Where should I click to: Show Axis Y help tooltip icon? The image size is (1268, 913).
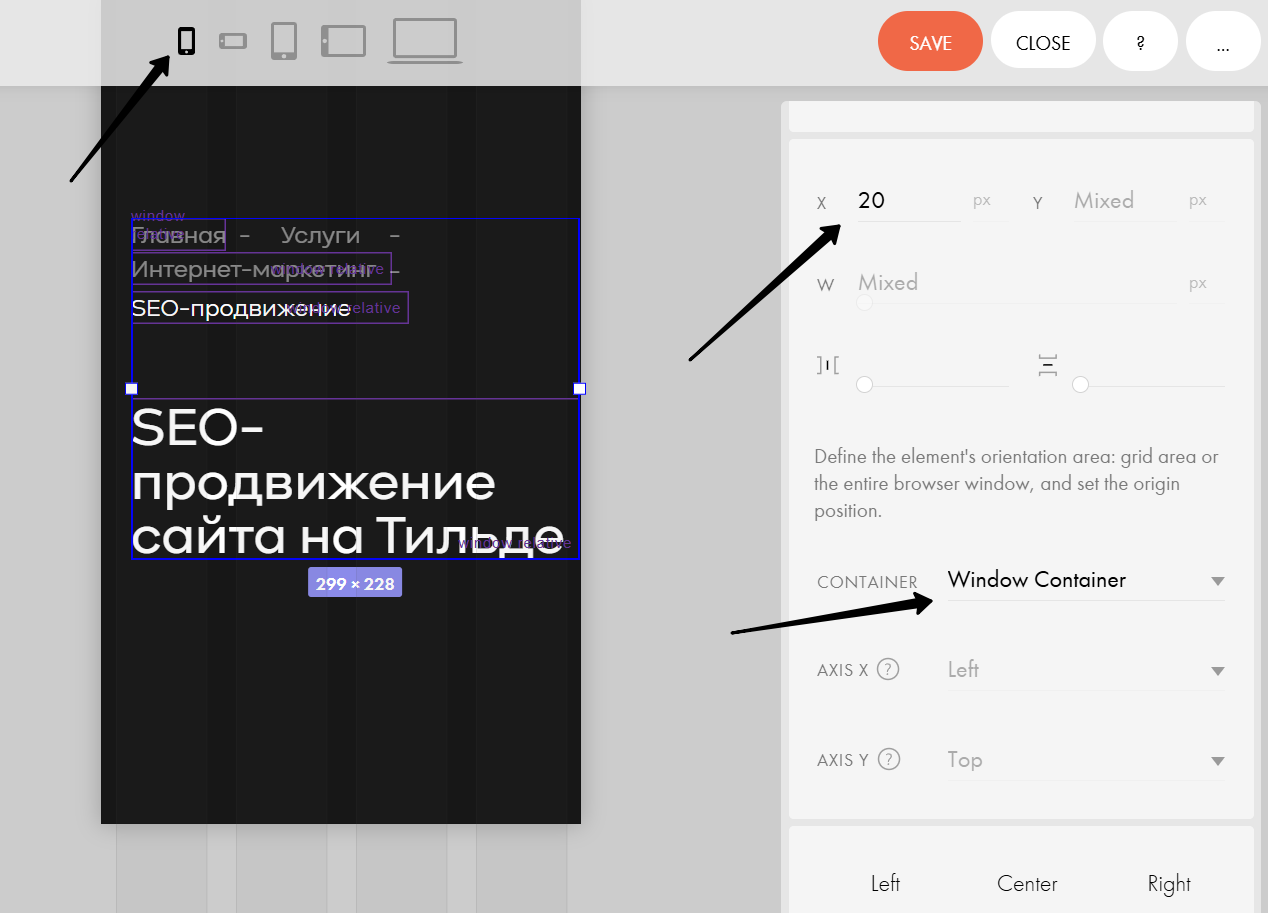point(889,759)
